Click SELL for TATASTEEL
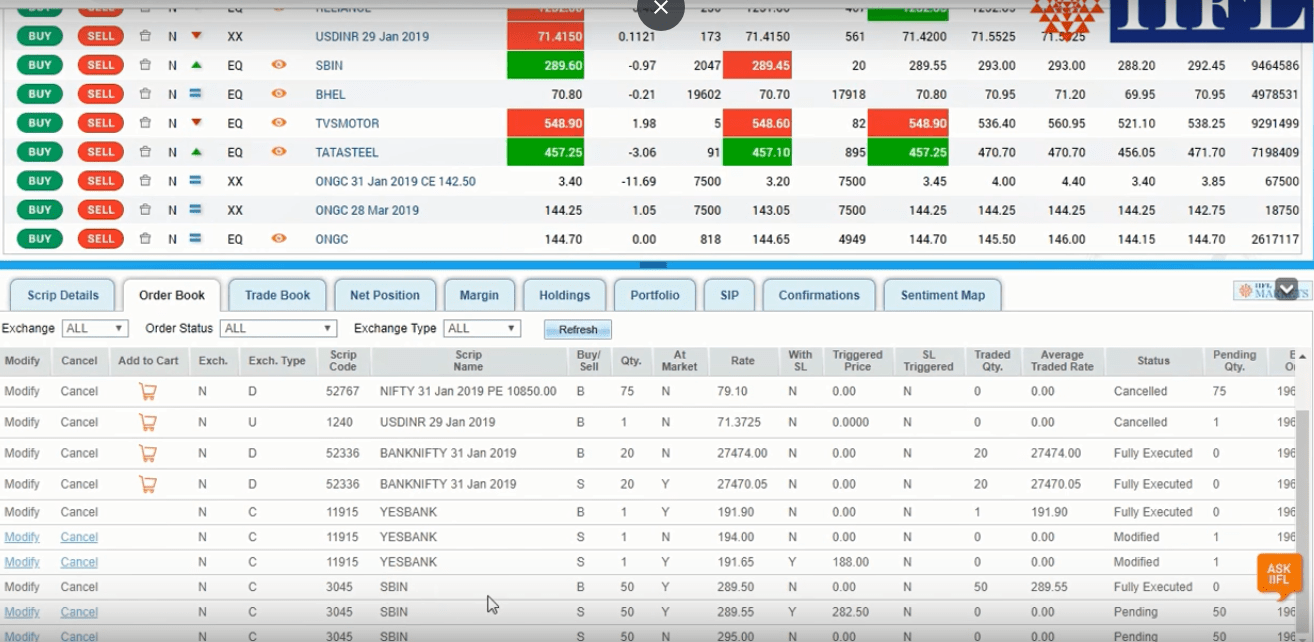The height and width of the screenshot is (642, 1314). [x=100, y=152]
